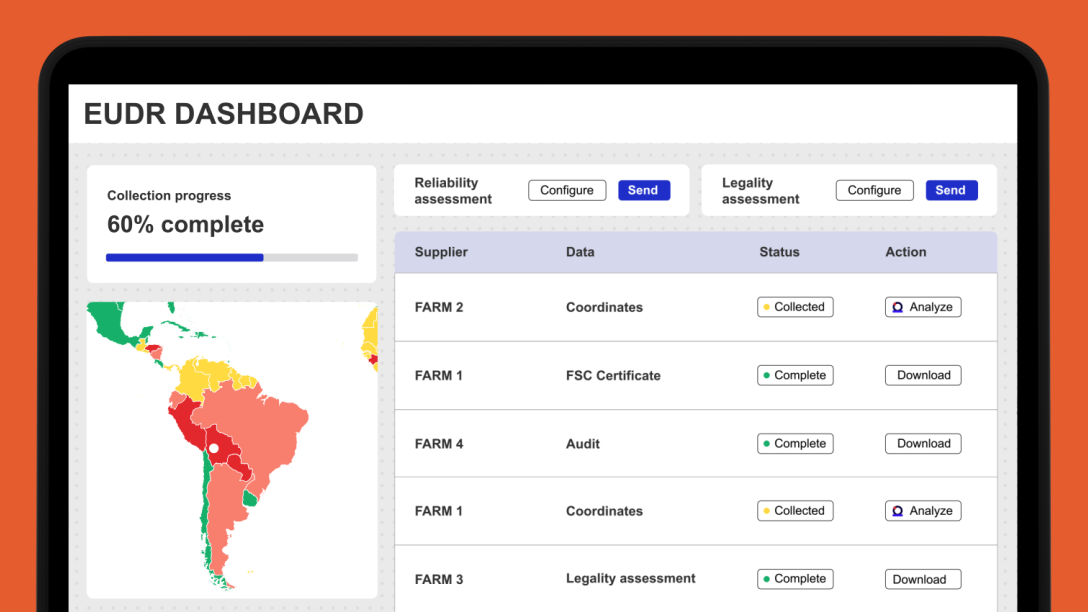This screenshot has width=1088, height=612.
Task: Click the magnifier icon on FARM 2's Analyze button
Action: [x=898, y=307]
